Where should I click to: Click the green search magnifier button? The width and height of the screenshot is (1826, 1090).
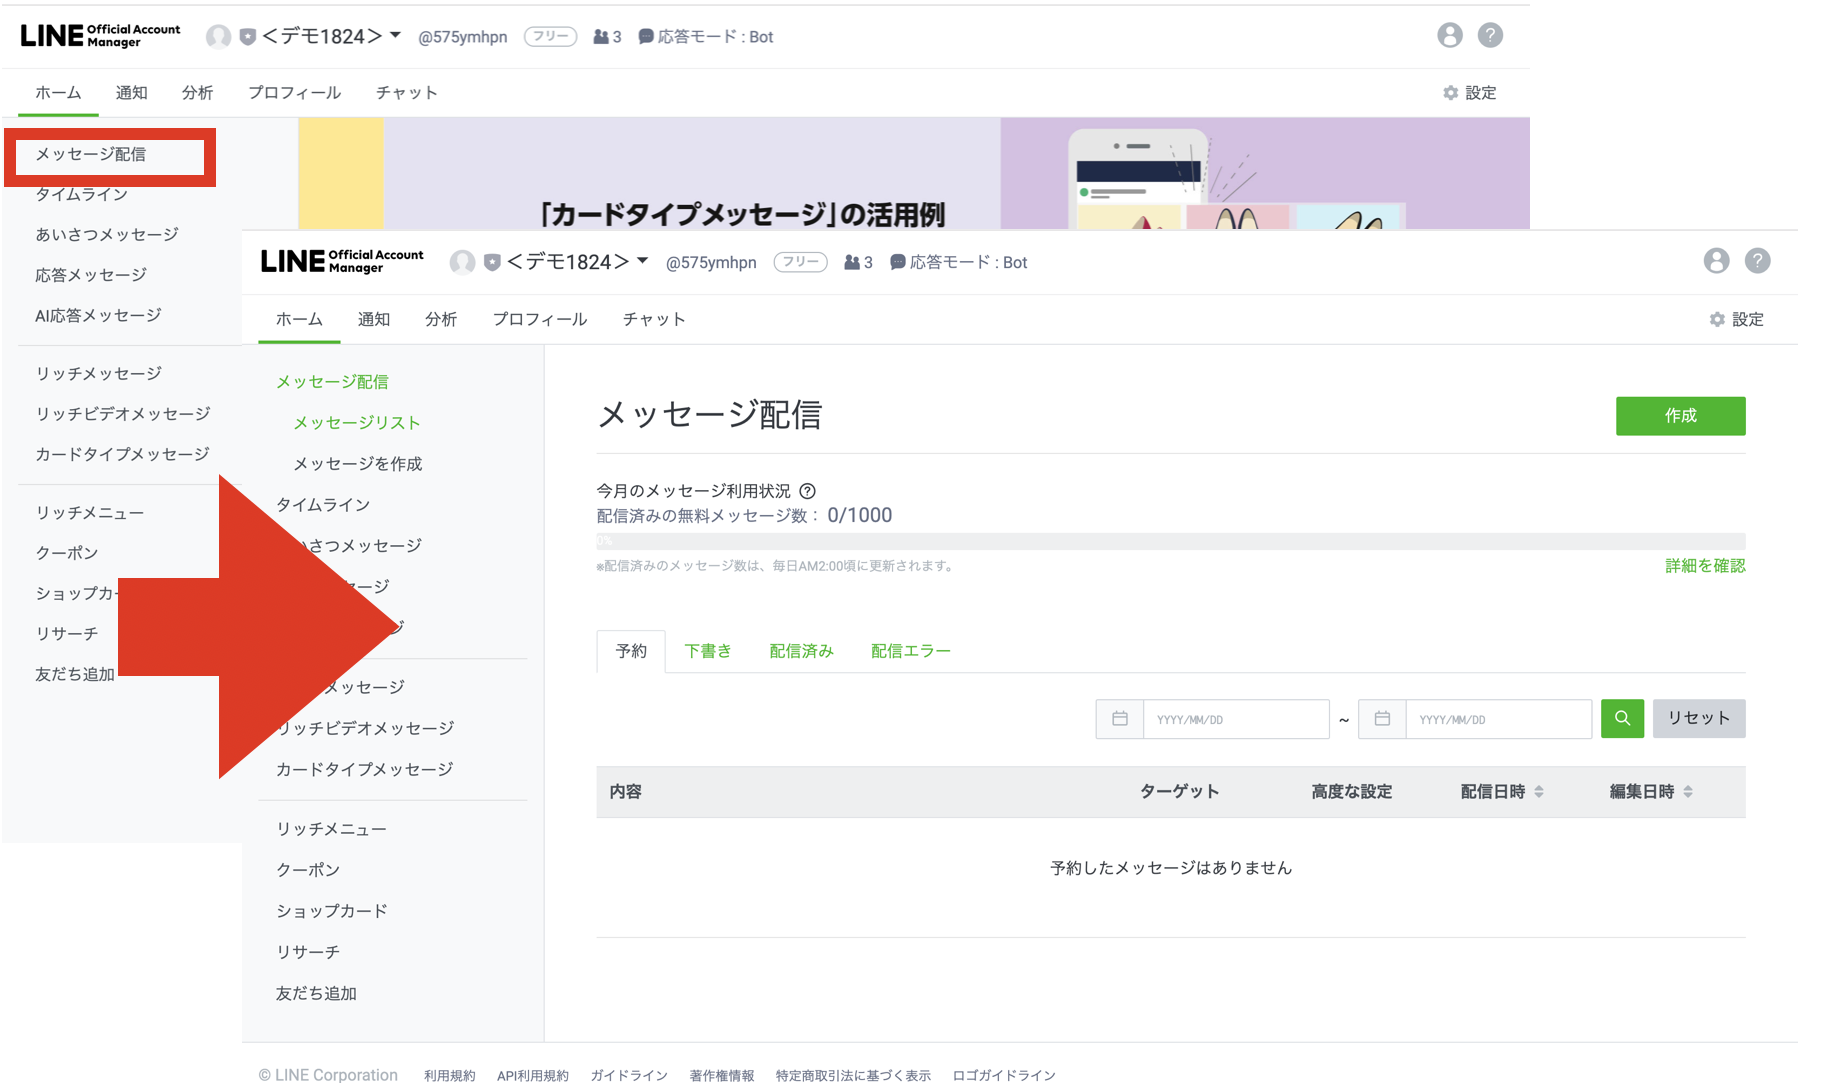[x=1622, y=718]
